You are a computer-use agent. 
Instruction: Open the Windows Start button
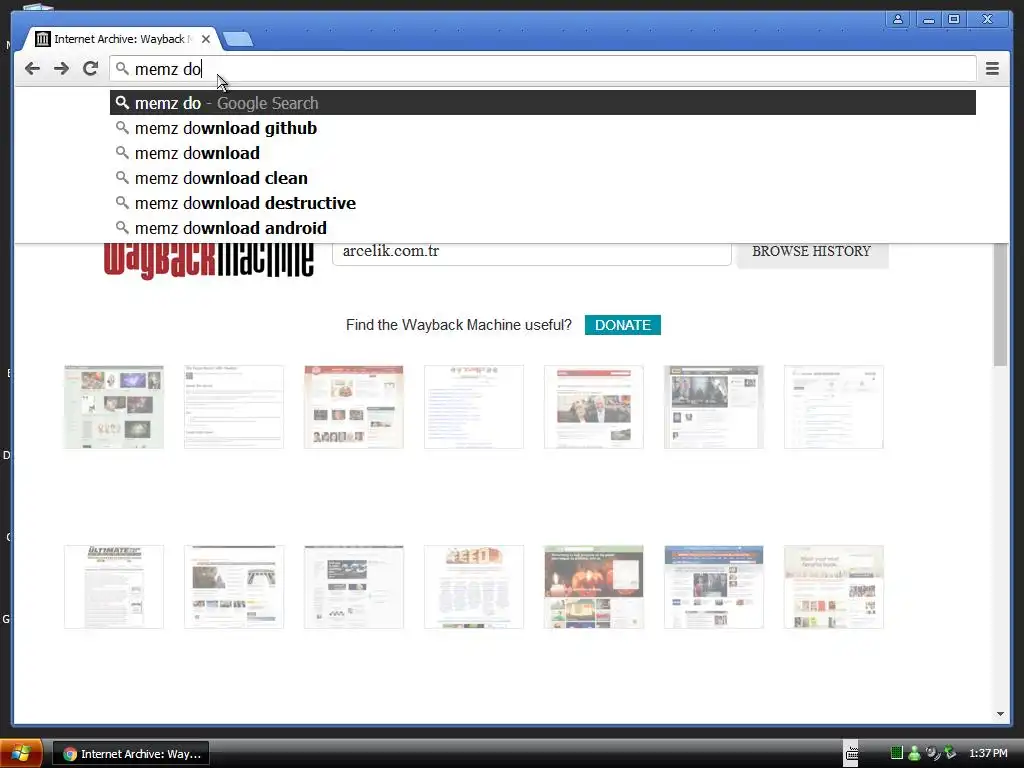tap(21, 754)
